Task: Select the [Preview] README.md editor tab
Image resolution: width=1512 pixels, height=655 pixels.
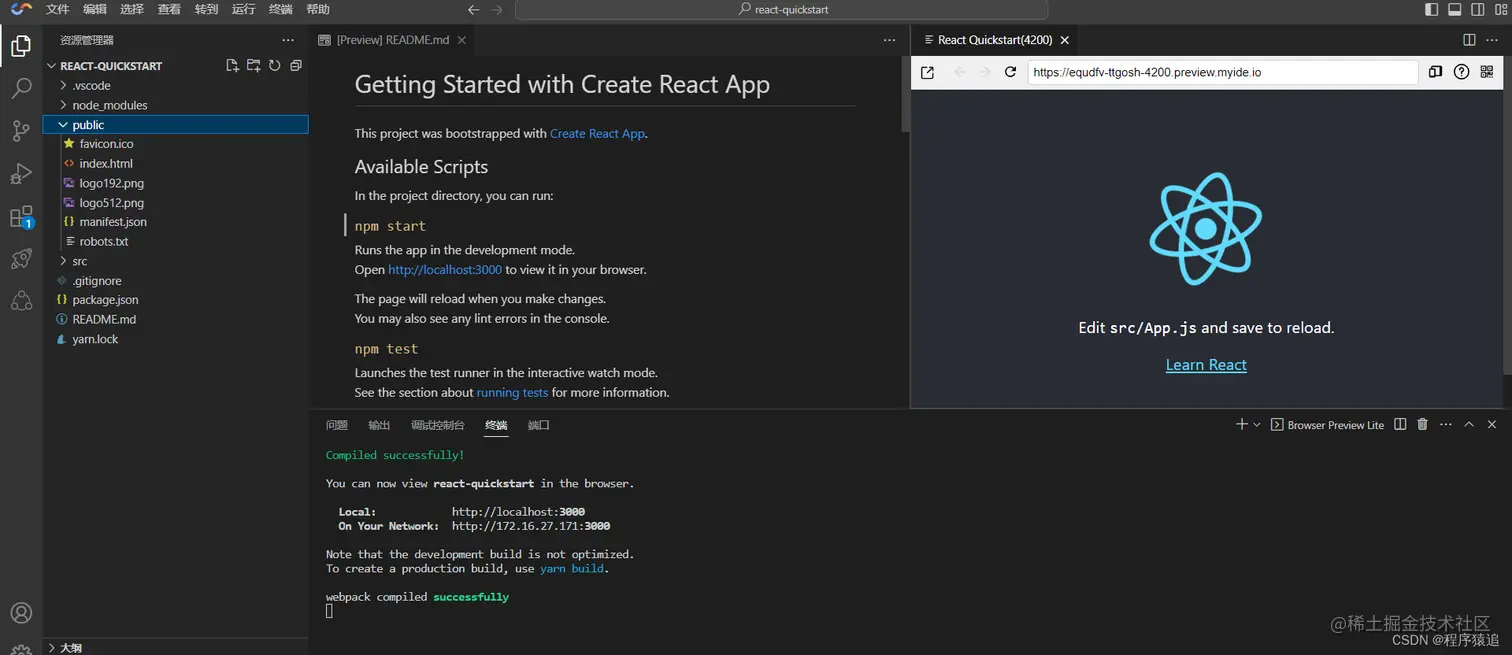Action: click(393, 40)
